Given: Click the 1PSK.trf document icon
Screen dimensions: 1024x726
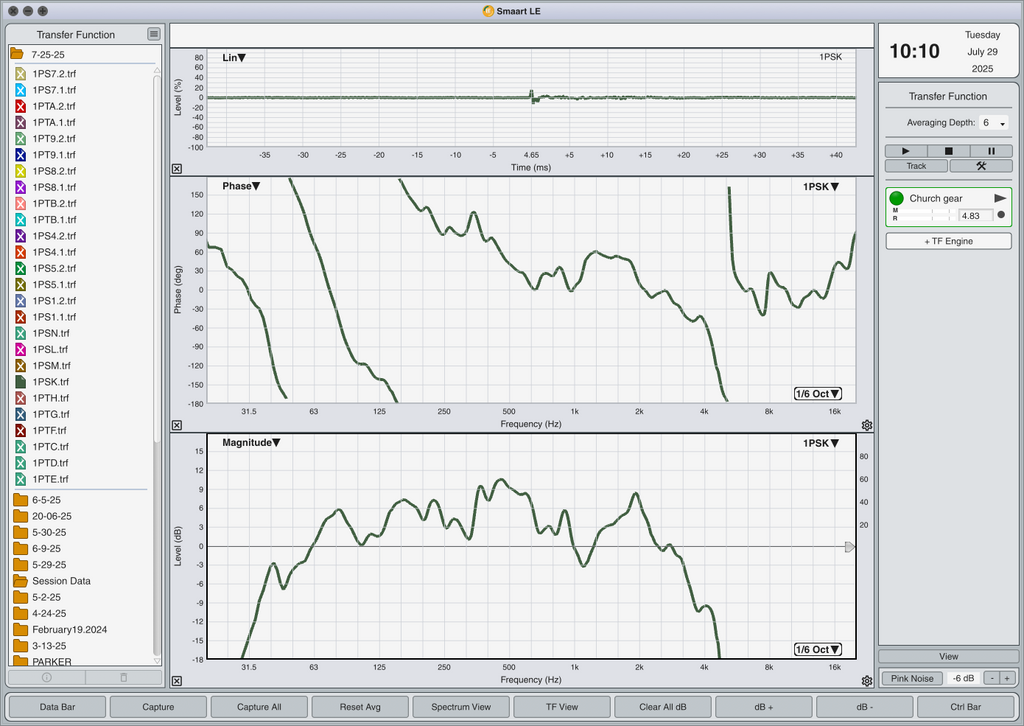Looking at the screenshot, I should point(20,382).
